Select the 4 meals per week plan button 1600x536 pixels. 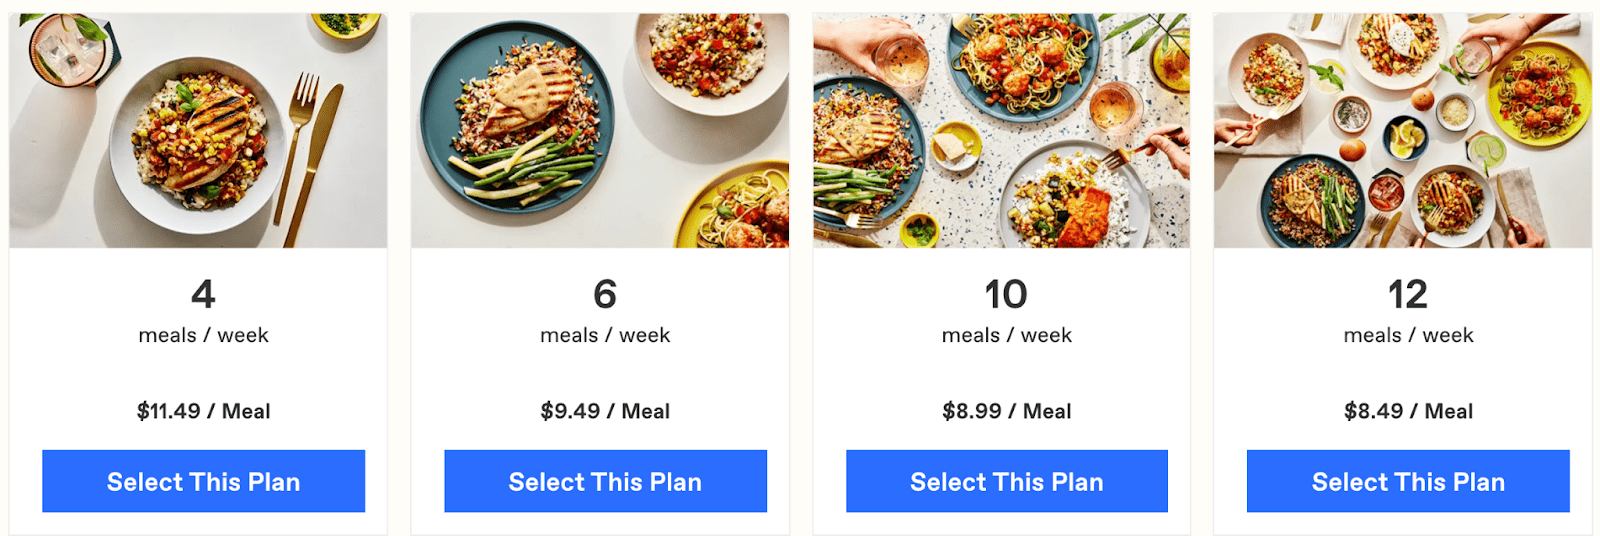pos(203,481)
